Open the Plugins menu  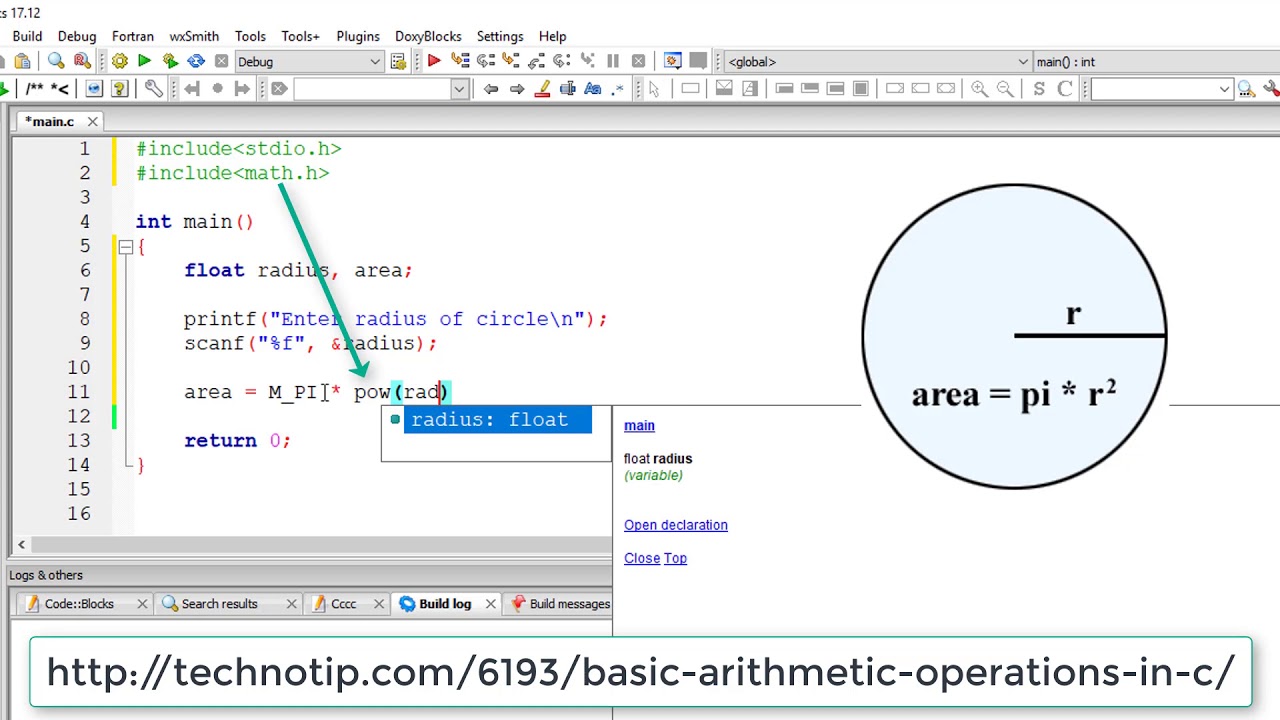pos(357,36)
